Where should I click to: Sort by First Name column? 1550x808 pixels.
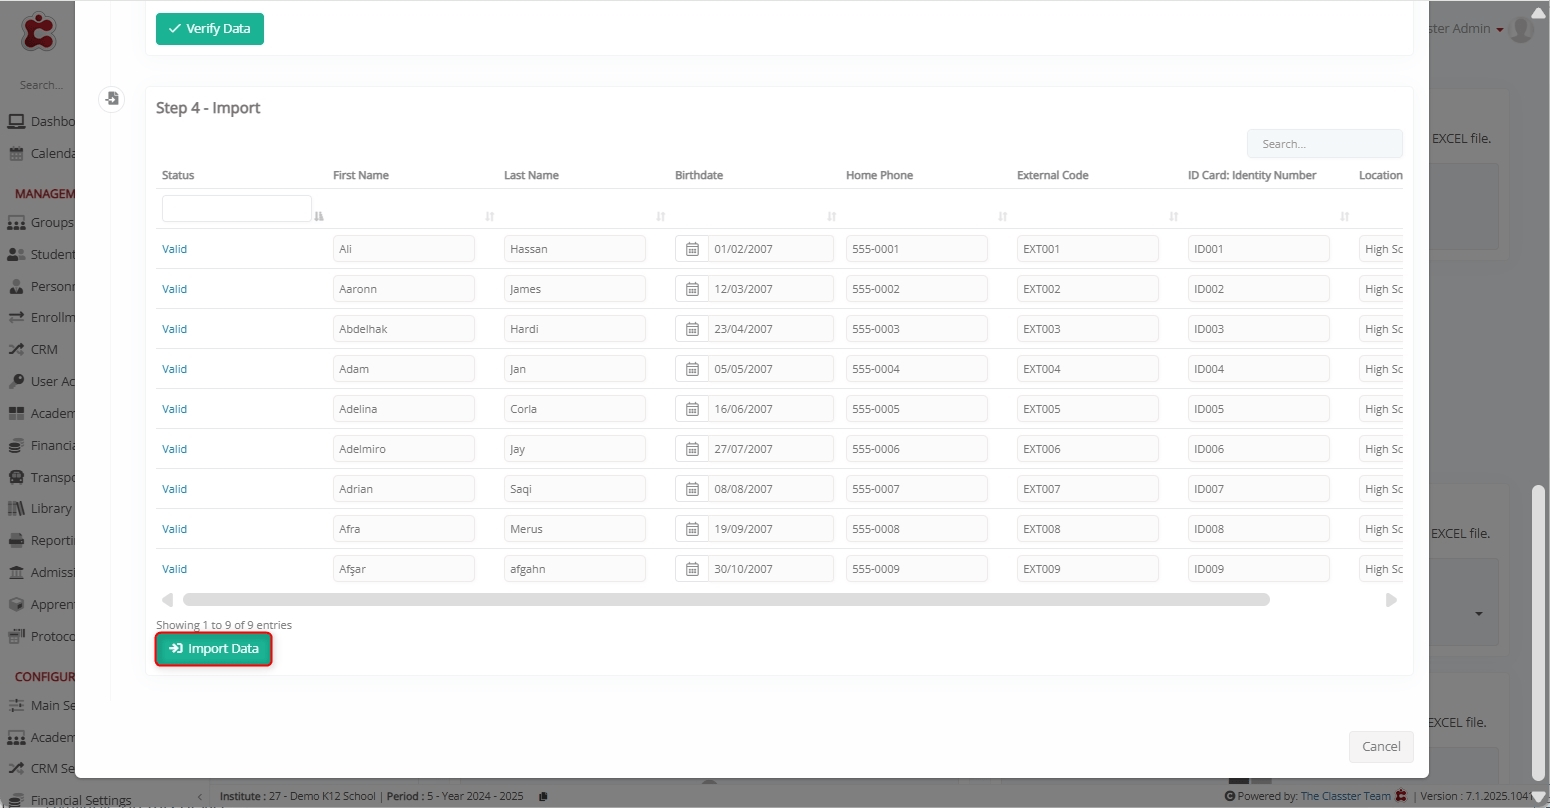490,216
